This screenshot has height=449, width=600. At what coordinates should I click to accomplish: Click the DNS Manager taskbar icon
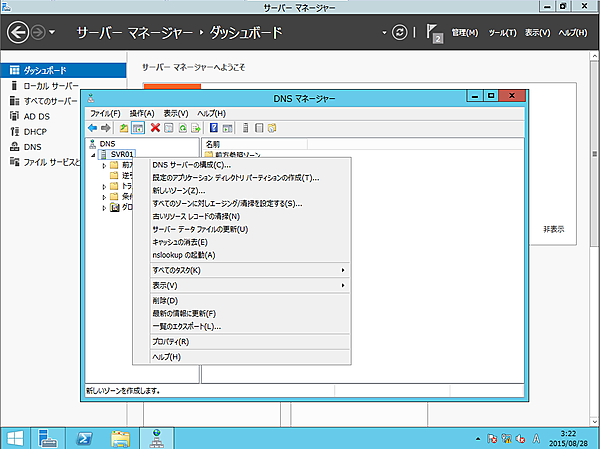coord(157,439)
